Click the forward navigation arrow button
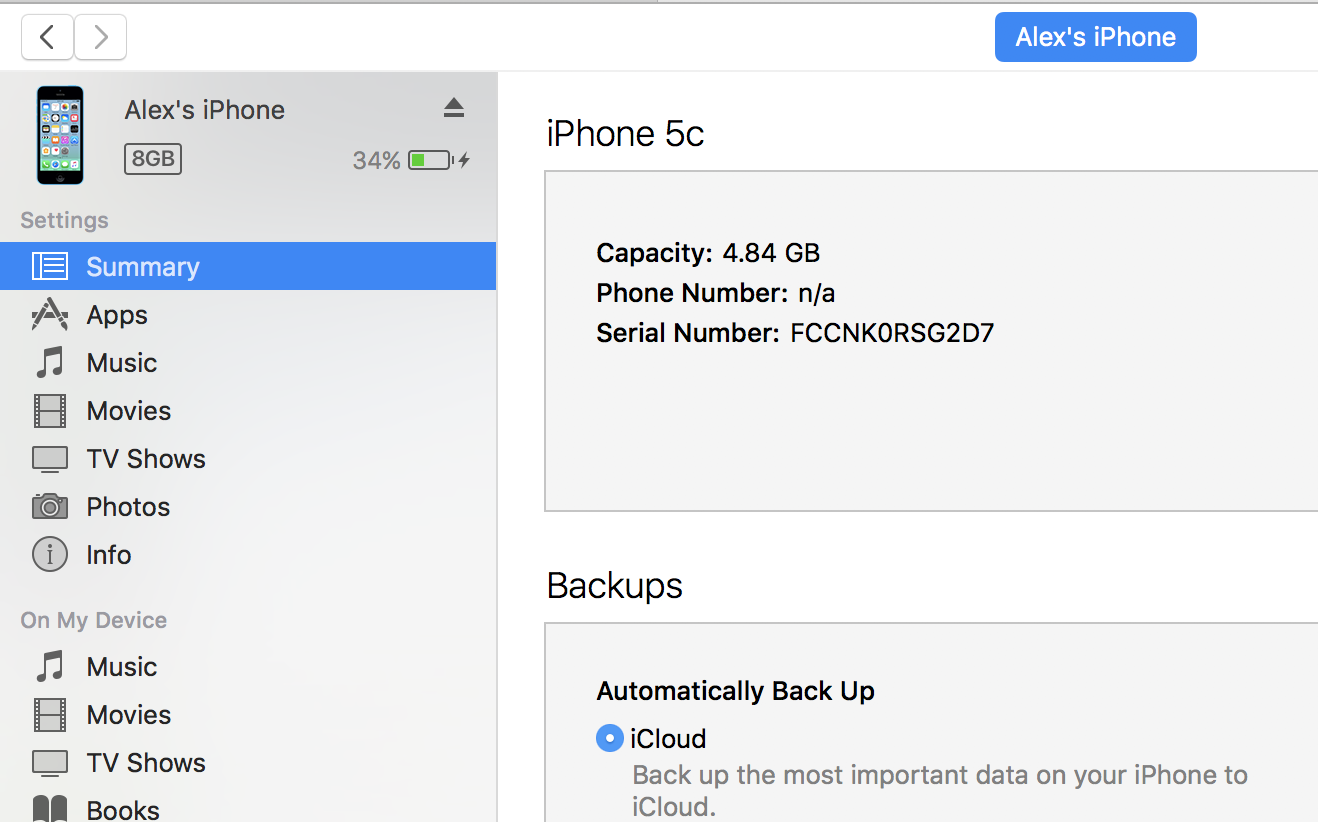This screenshot has width=1318, height=822. (100, 38)
